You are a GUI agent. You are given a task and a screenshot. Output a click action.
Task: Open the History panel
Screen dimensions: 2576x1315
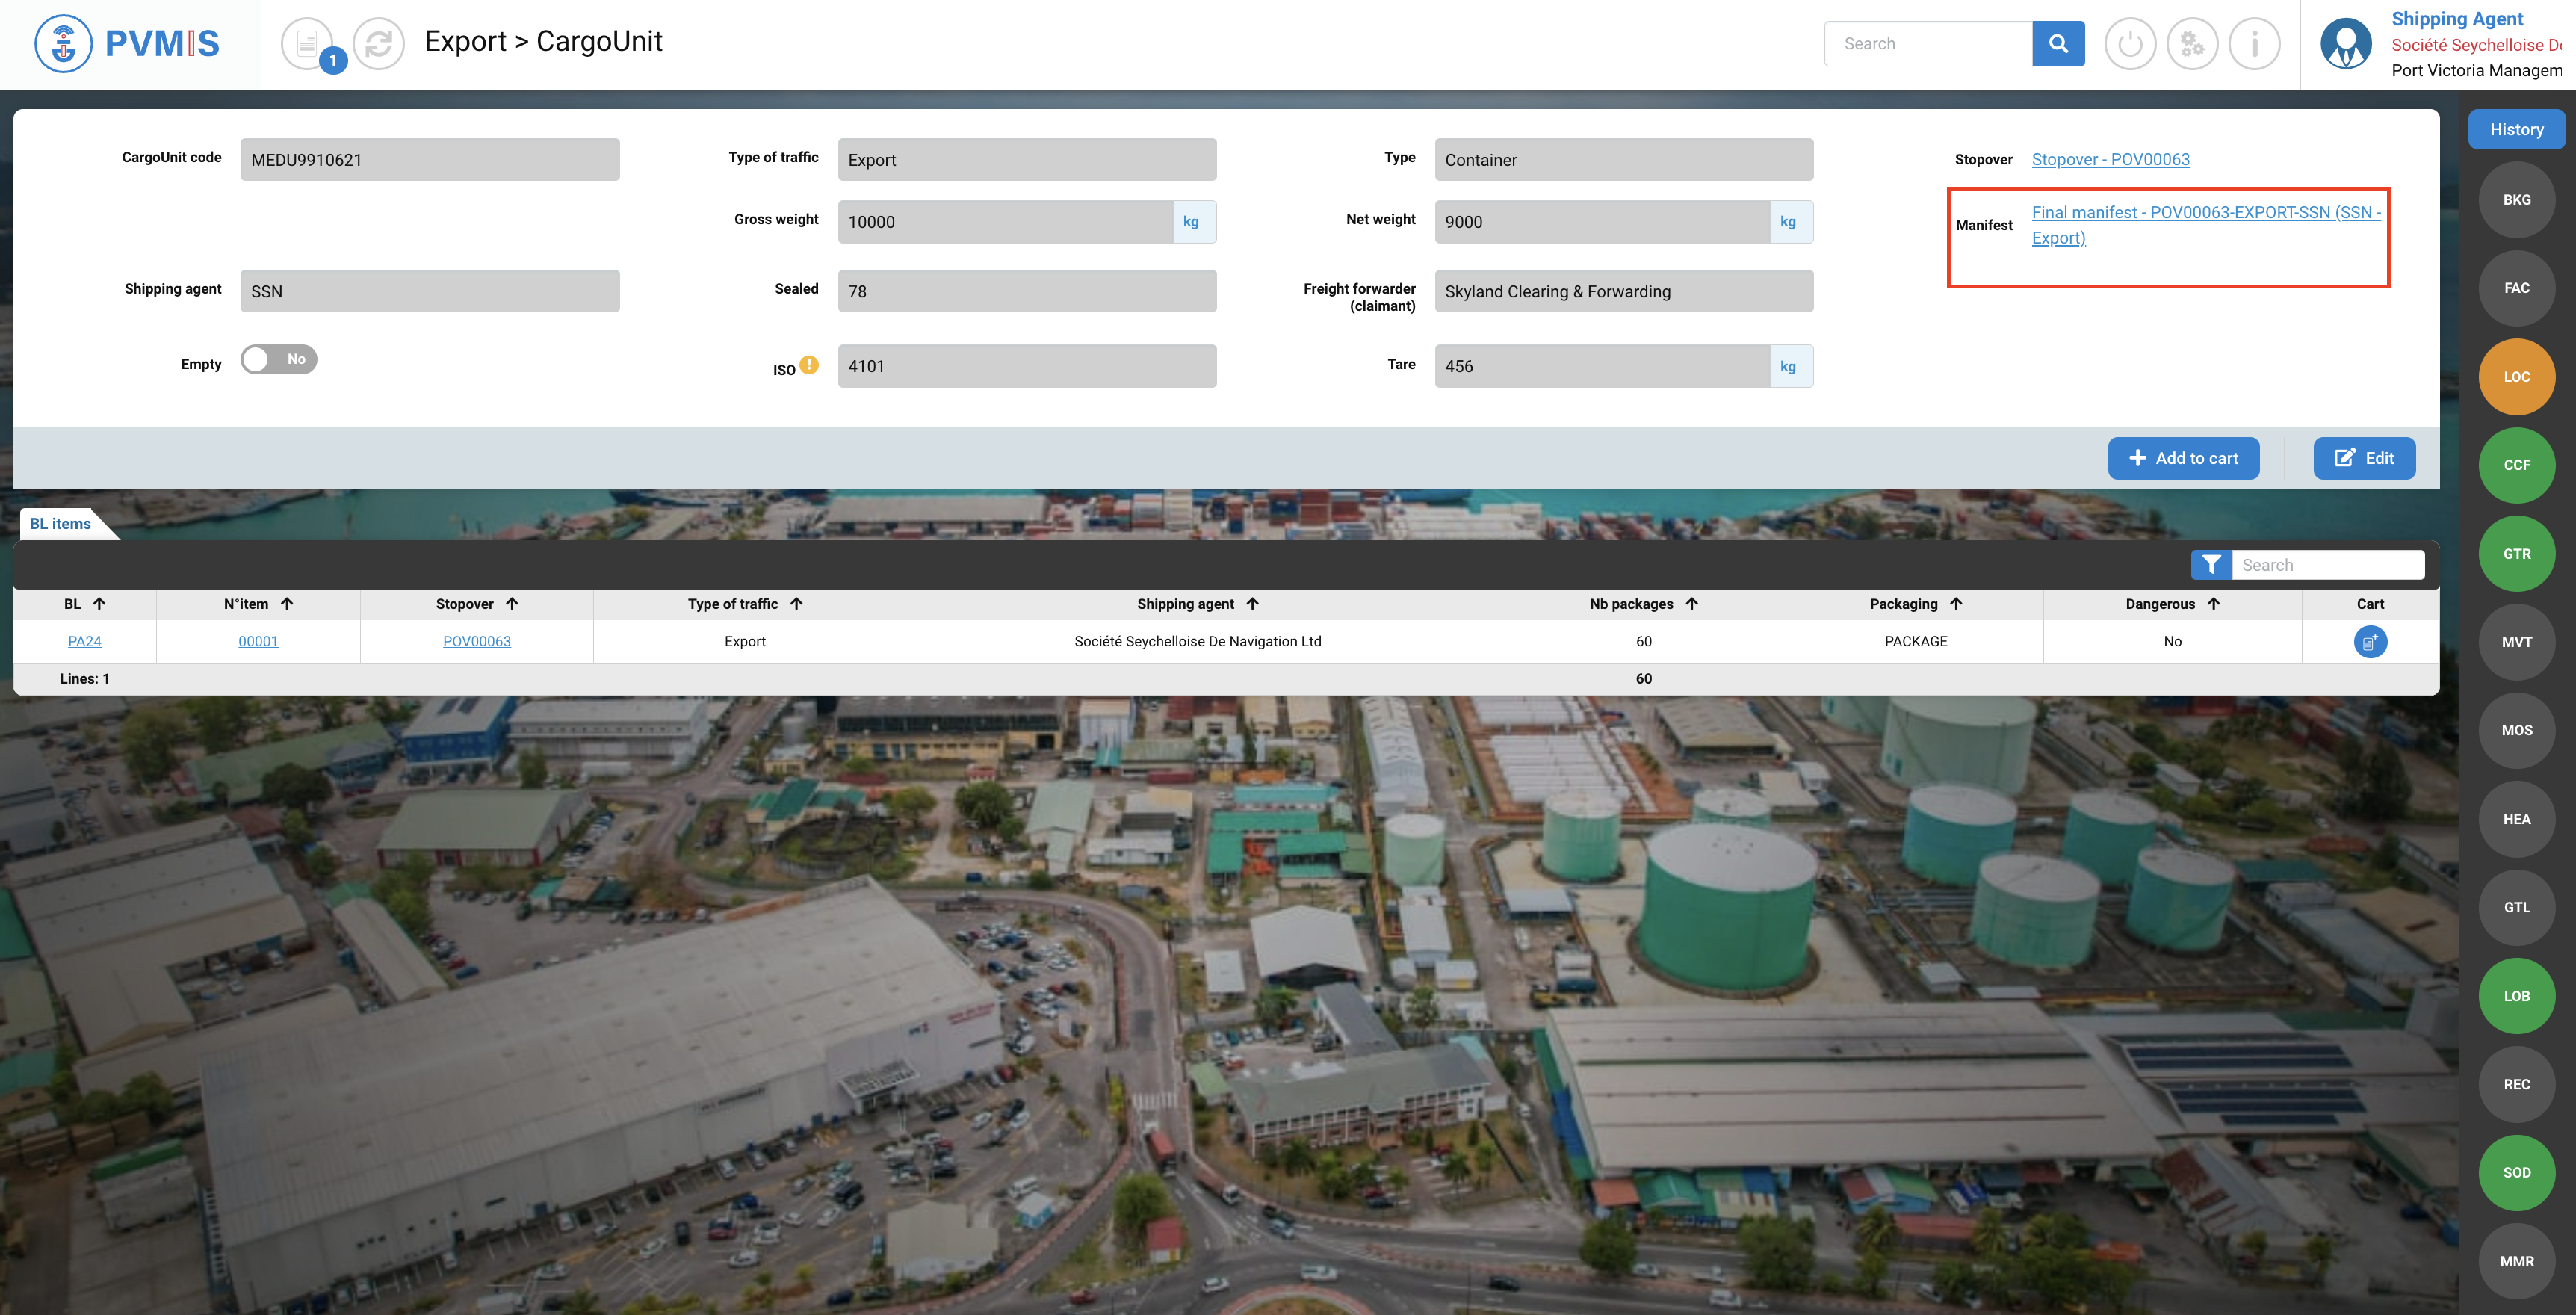point(2516,129)
